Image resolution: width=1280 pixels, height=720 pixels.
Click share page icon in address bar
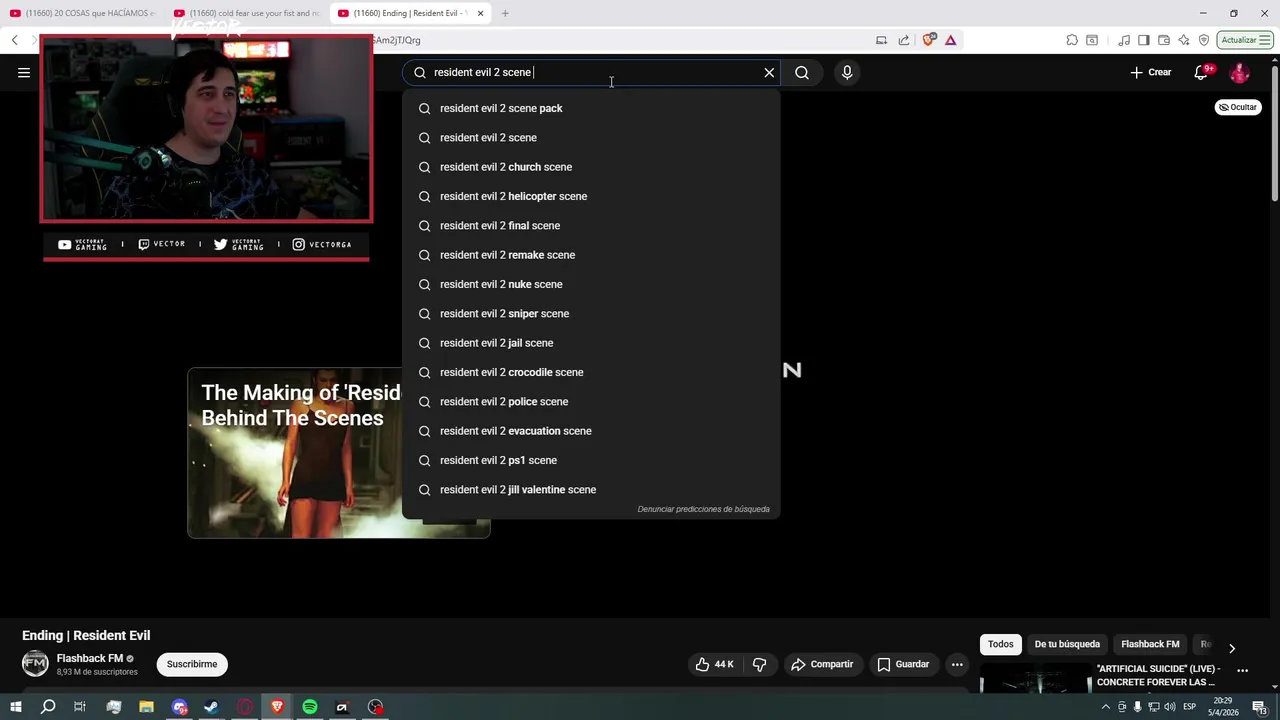click(904, 40)
